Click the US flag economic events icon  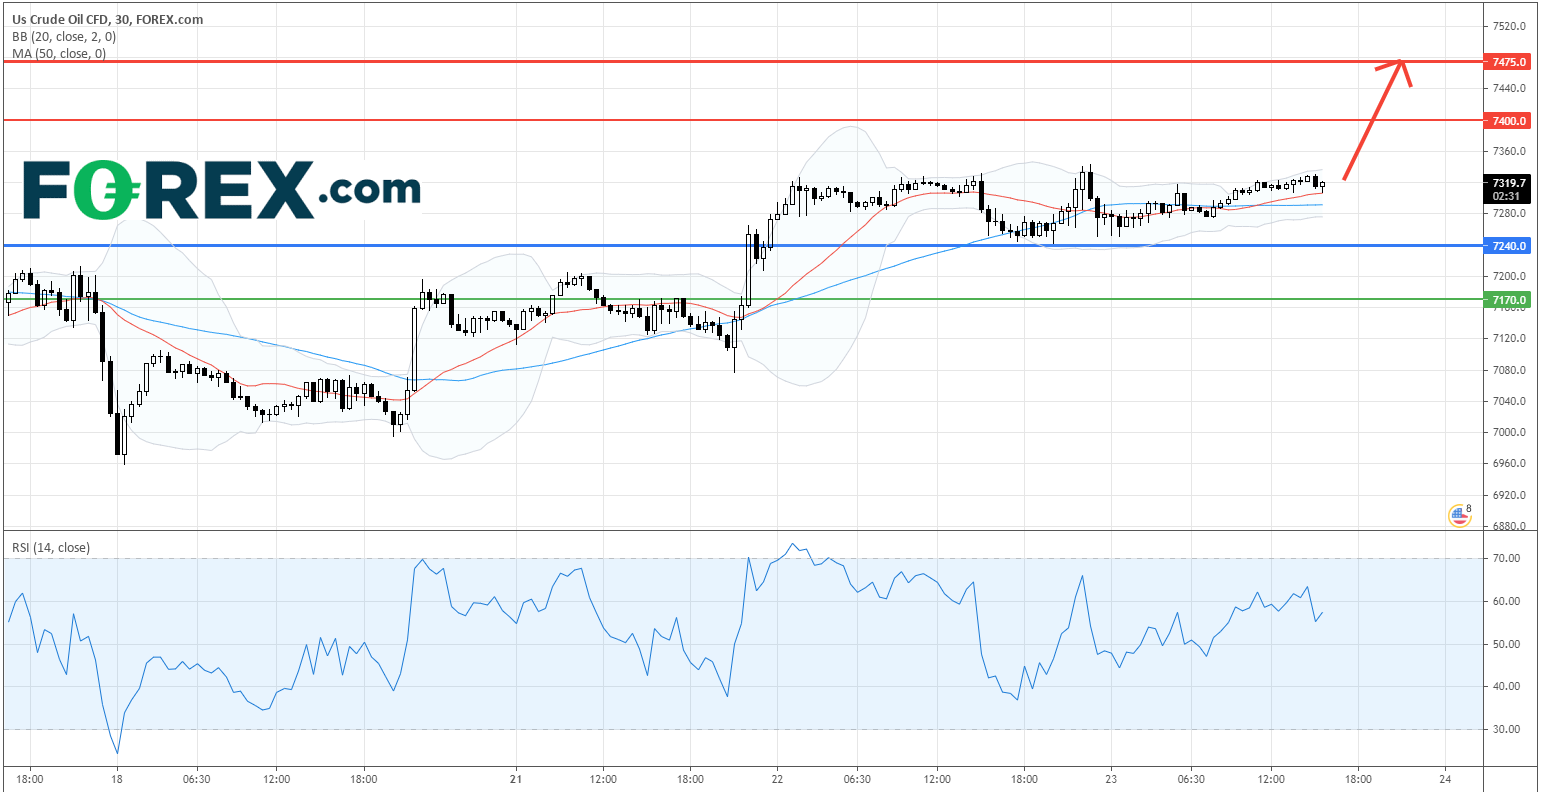(1459, 516)
